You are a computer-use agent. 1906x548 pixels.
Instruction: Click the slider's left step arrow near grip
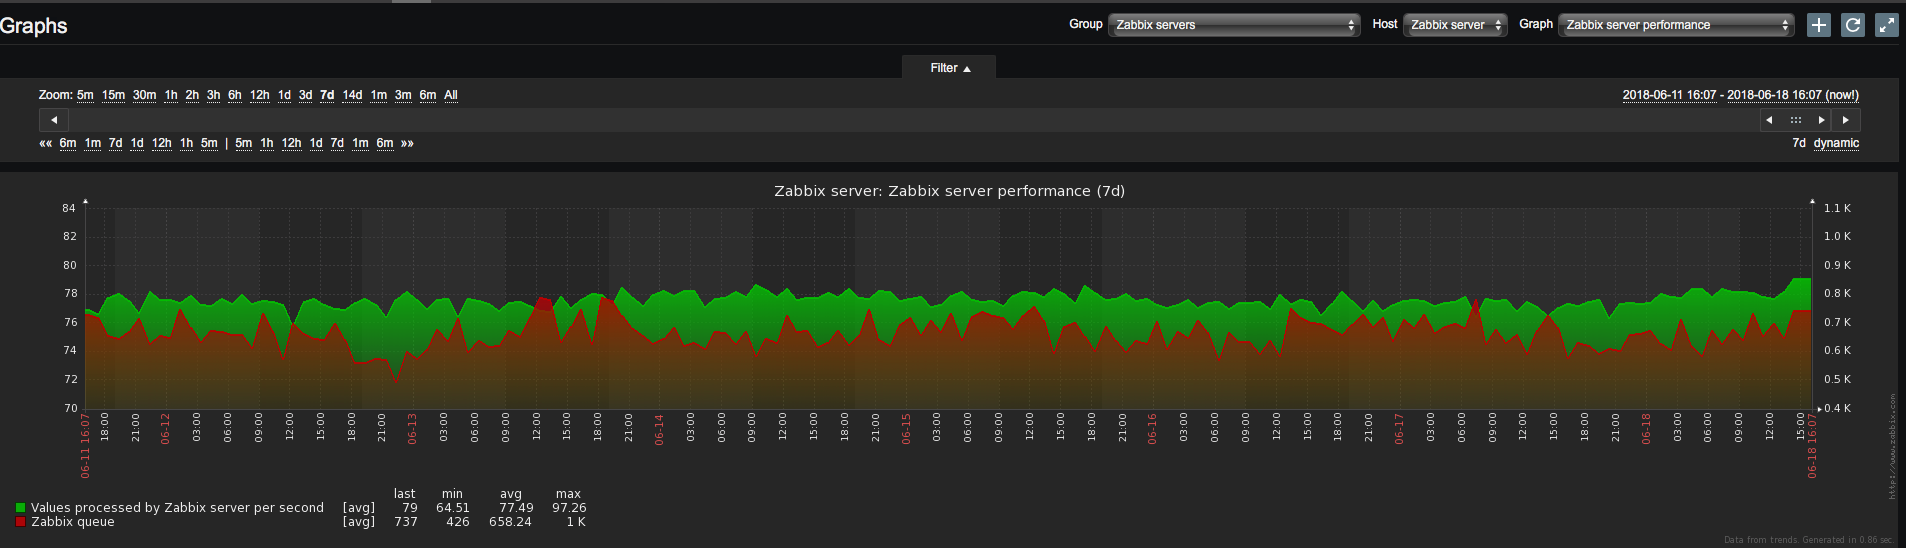pyautogui.click(x=1770, y=120)
